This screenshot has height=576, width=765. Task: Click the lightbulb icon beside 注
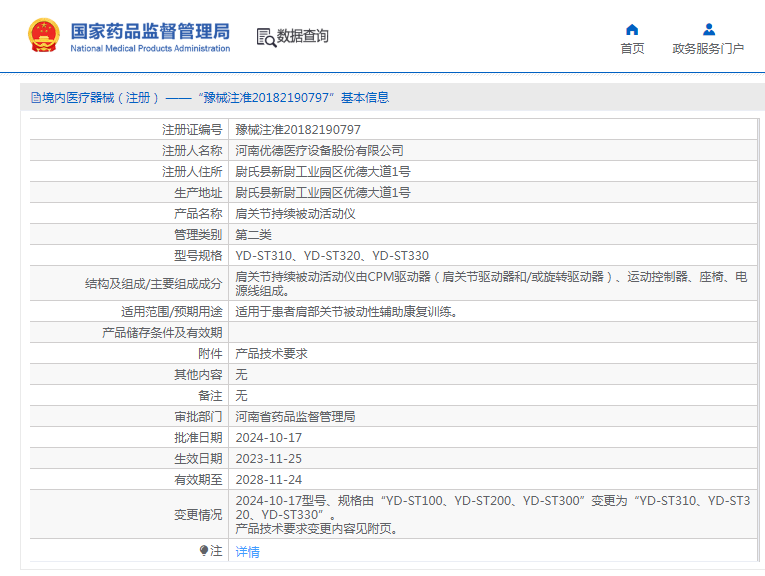coord(204,551)
